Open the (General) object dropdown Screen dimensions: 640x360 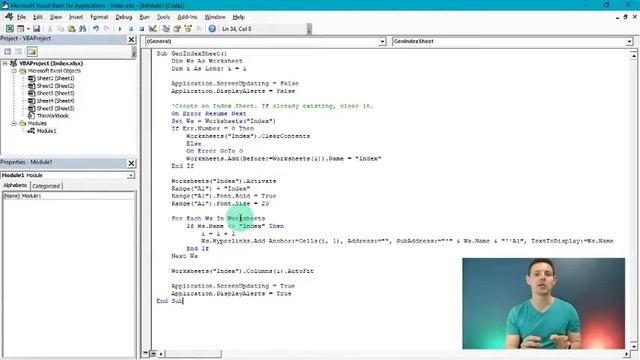pos(382,41)
